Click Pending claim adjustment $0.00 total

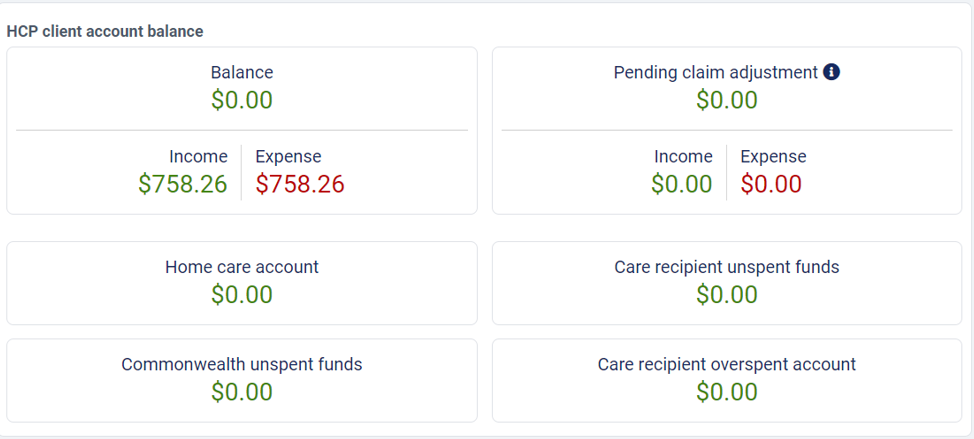727,100
